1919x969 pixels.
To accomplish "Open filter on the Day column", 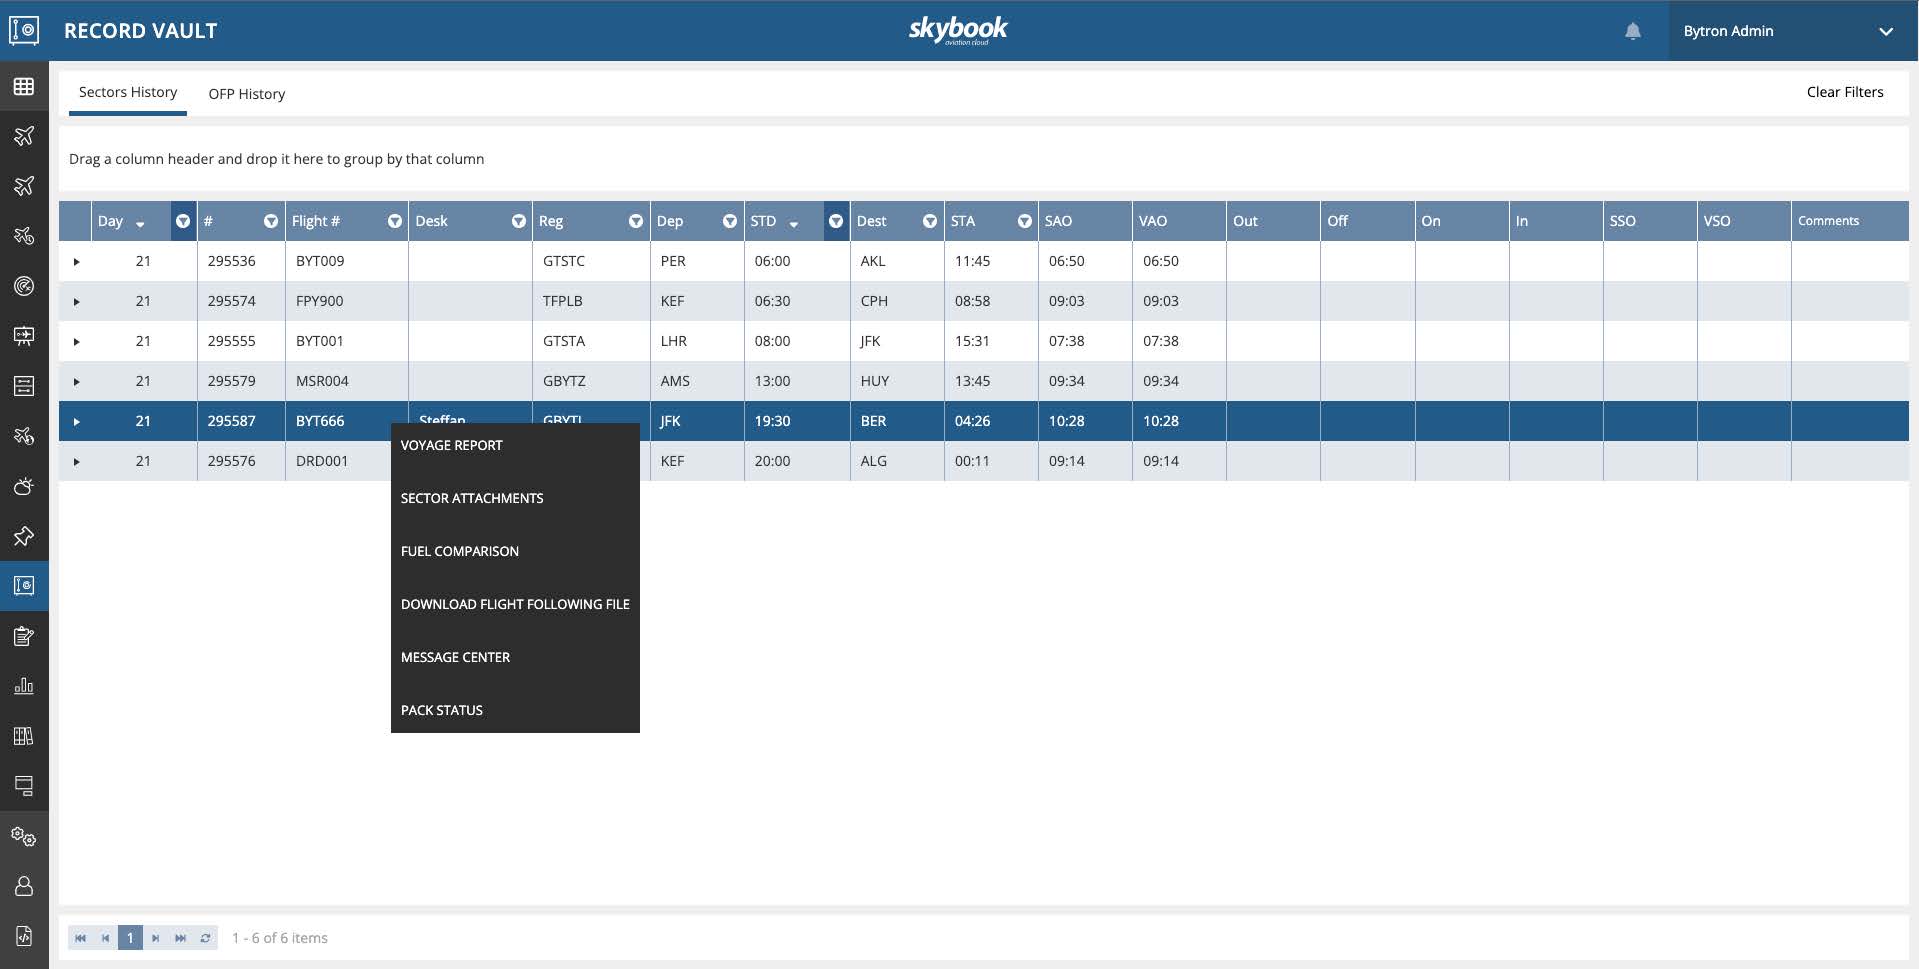I will 183,221.
